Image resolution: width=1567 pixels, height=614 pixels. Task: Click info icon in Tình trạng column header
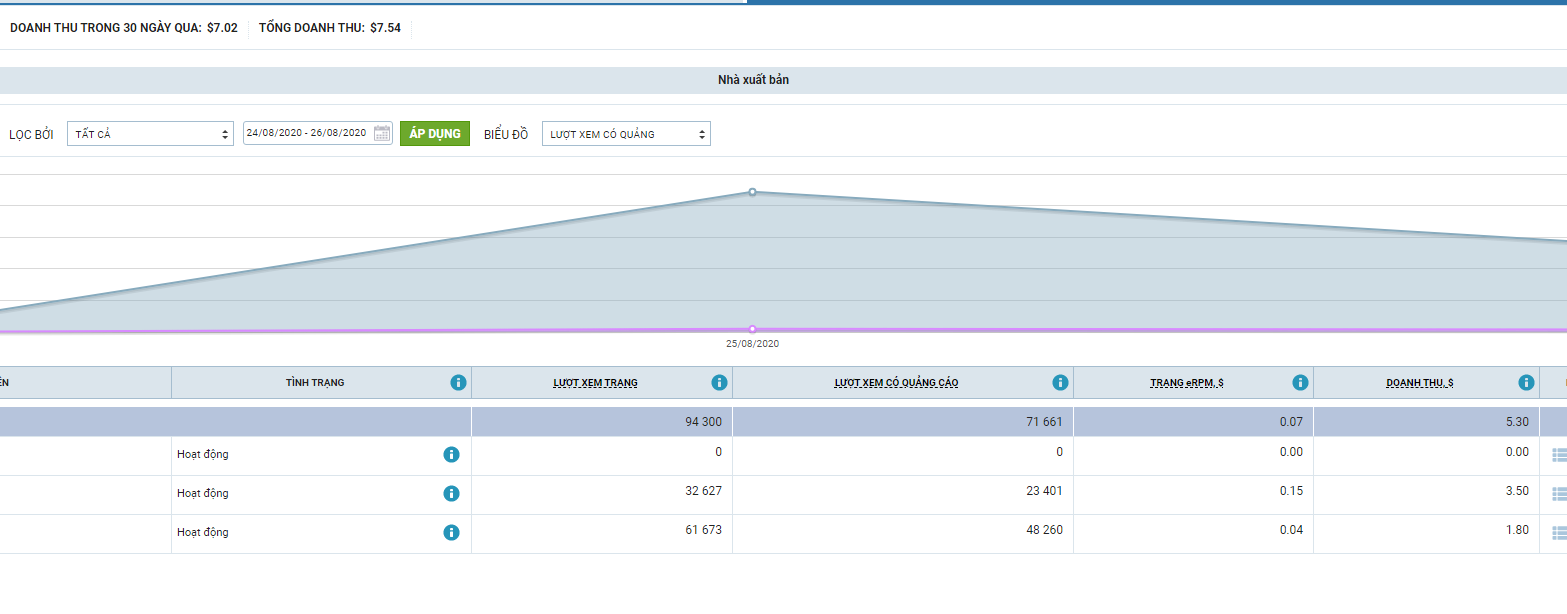pos(458,383)
